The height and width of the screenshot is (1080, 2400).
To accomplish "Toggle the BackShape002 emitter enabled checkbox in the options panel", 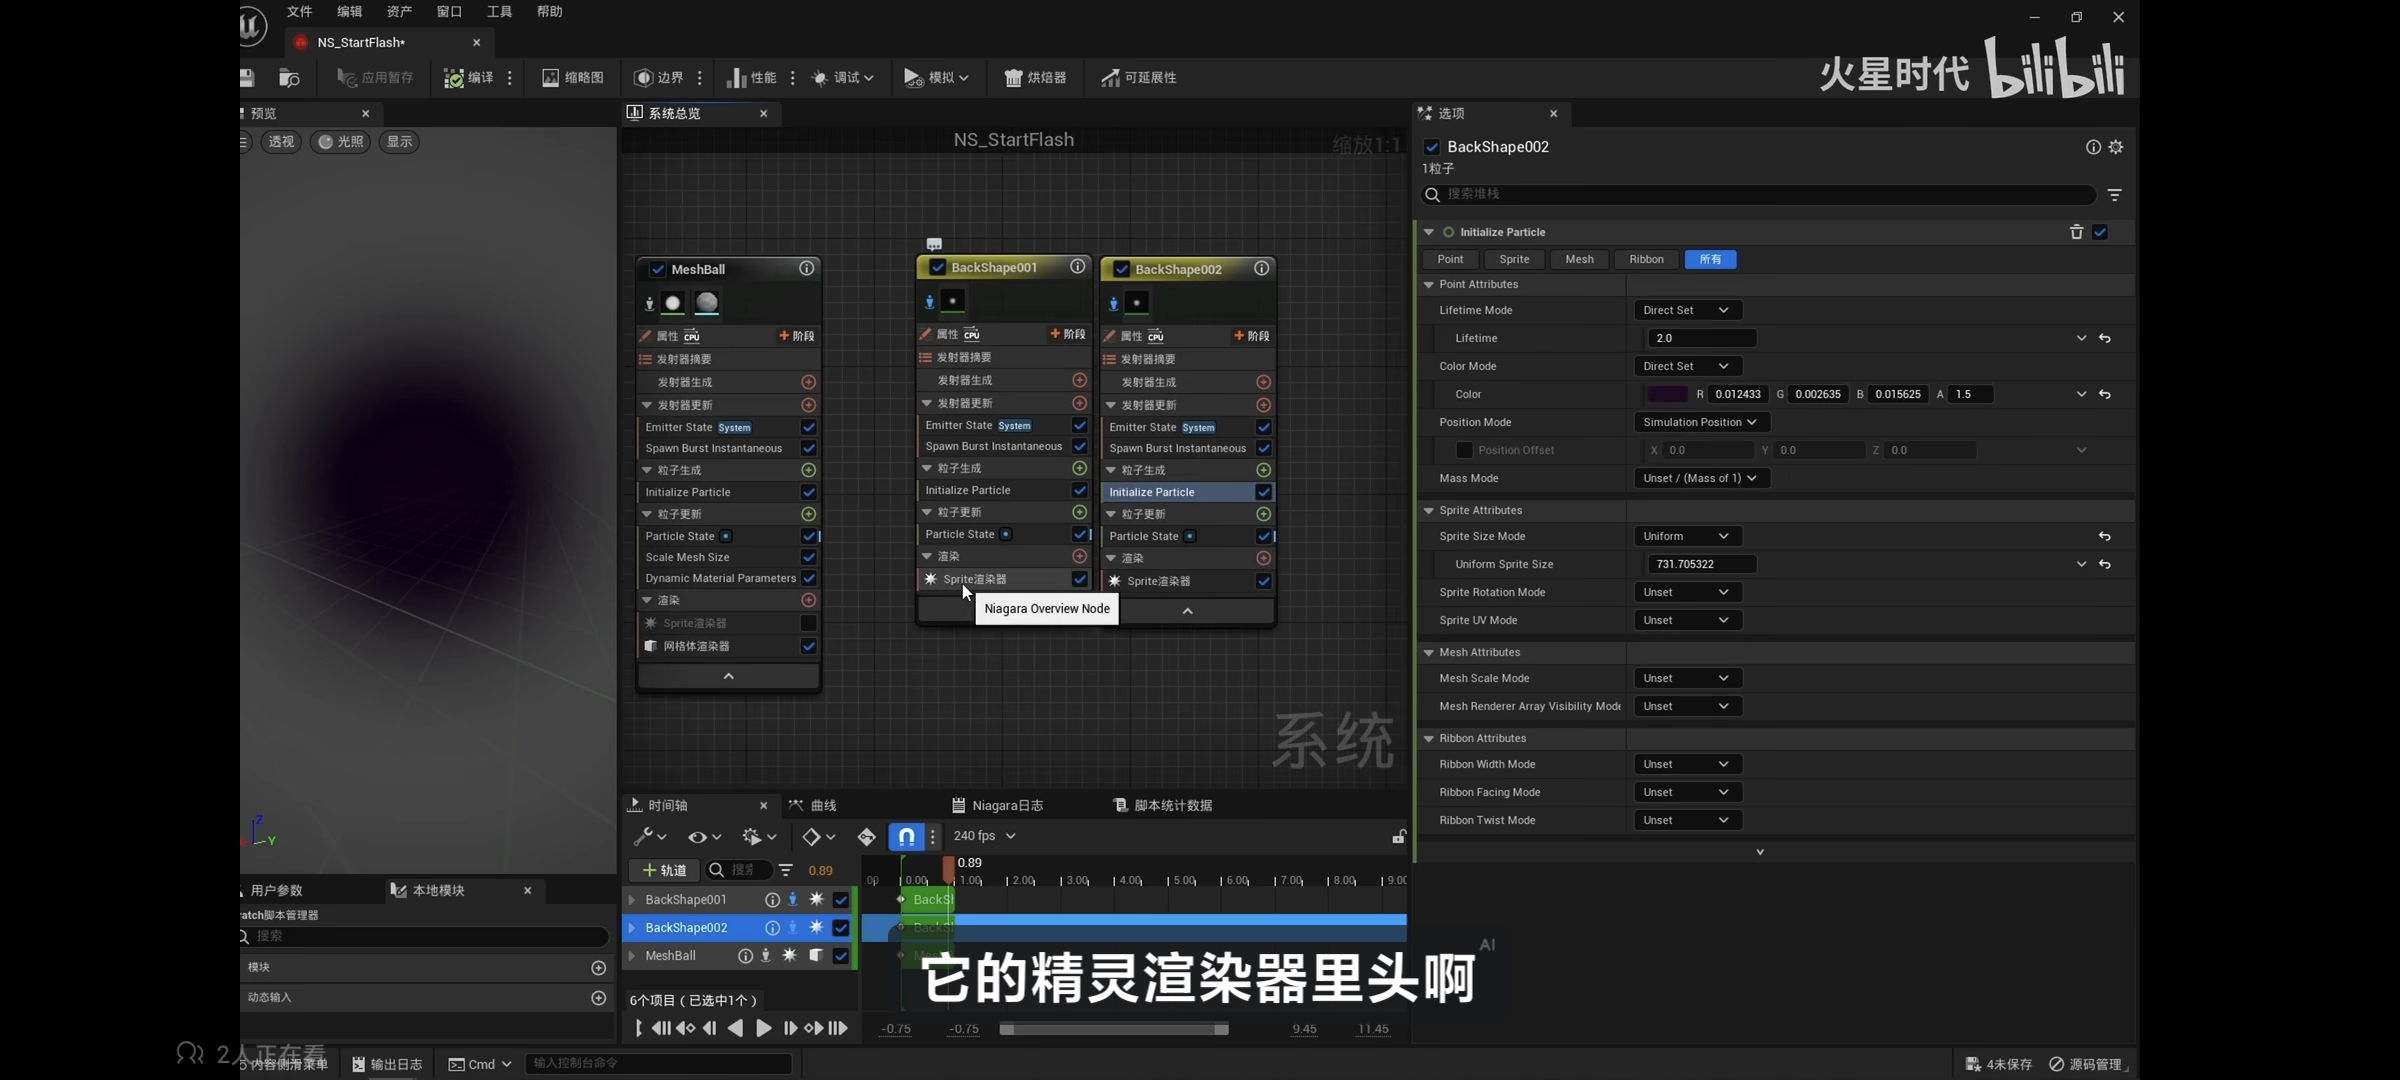I will [1432, 147].
